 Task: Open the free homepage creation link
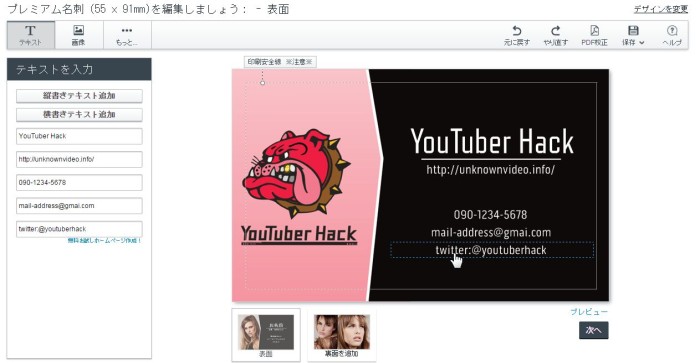pos(104,241)
